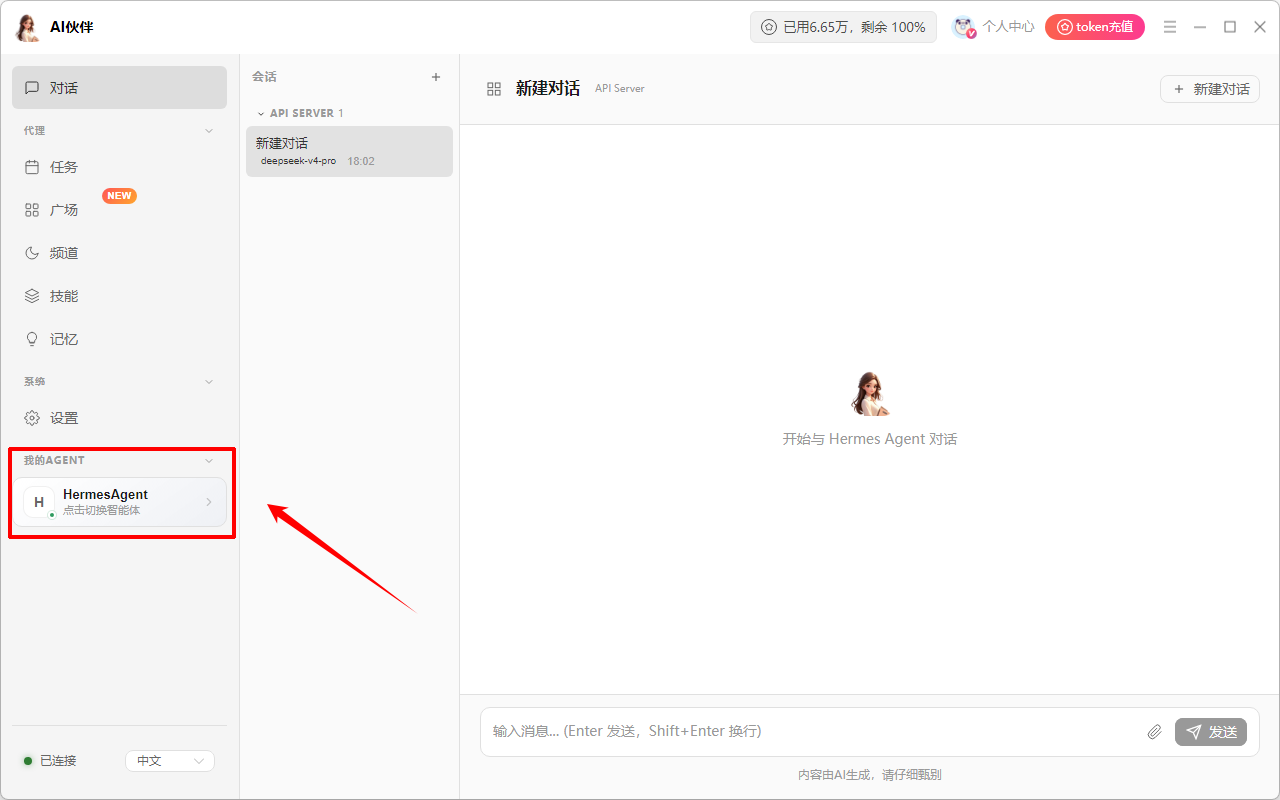1280x800 pixels.
Task: Switch agent via HermesAgent card
Action: (119, 502)
